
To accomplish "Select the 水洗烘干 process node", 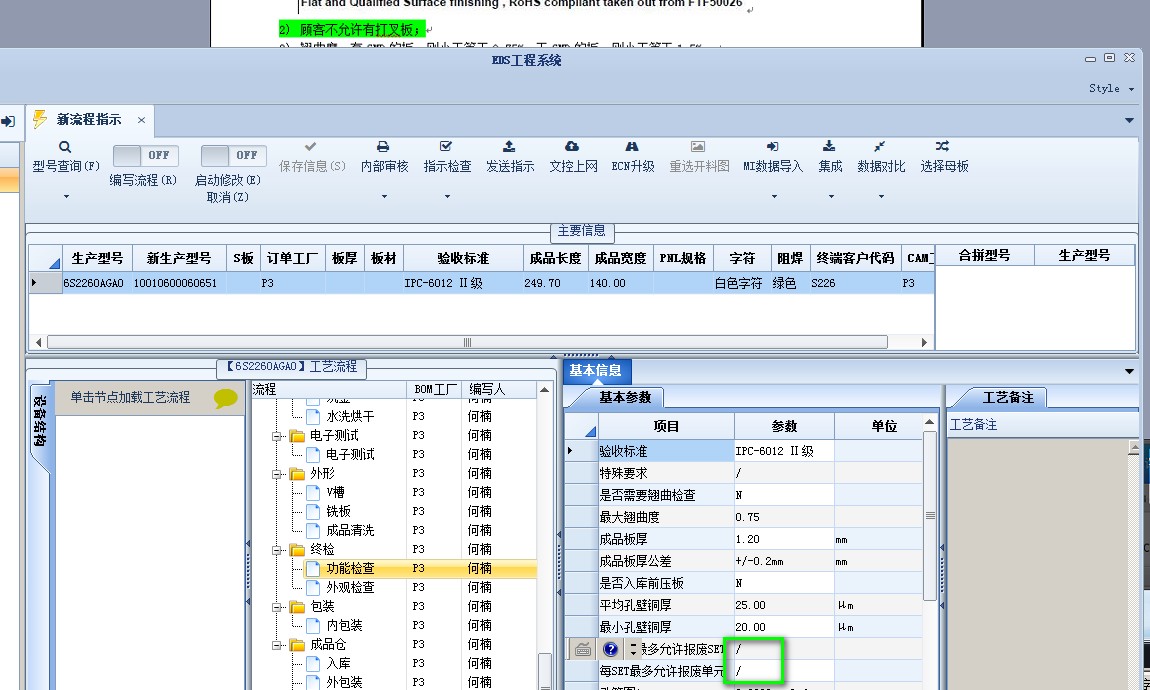I will 350,416.
